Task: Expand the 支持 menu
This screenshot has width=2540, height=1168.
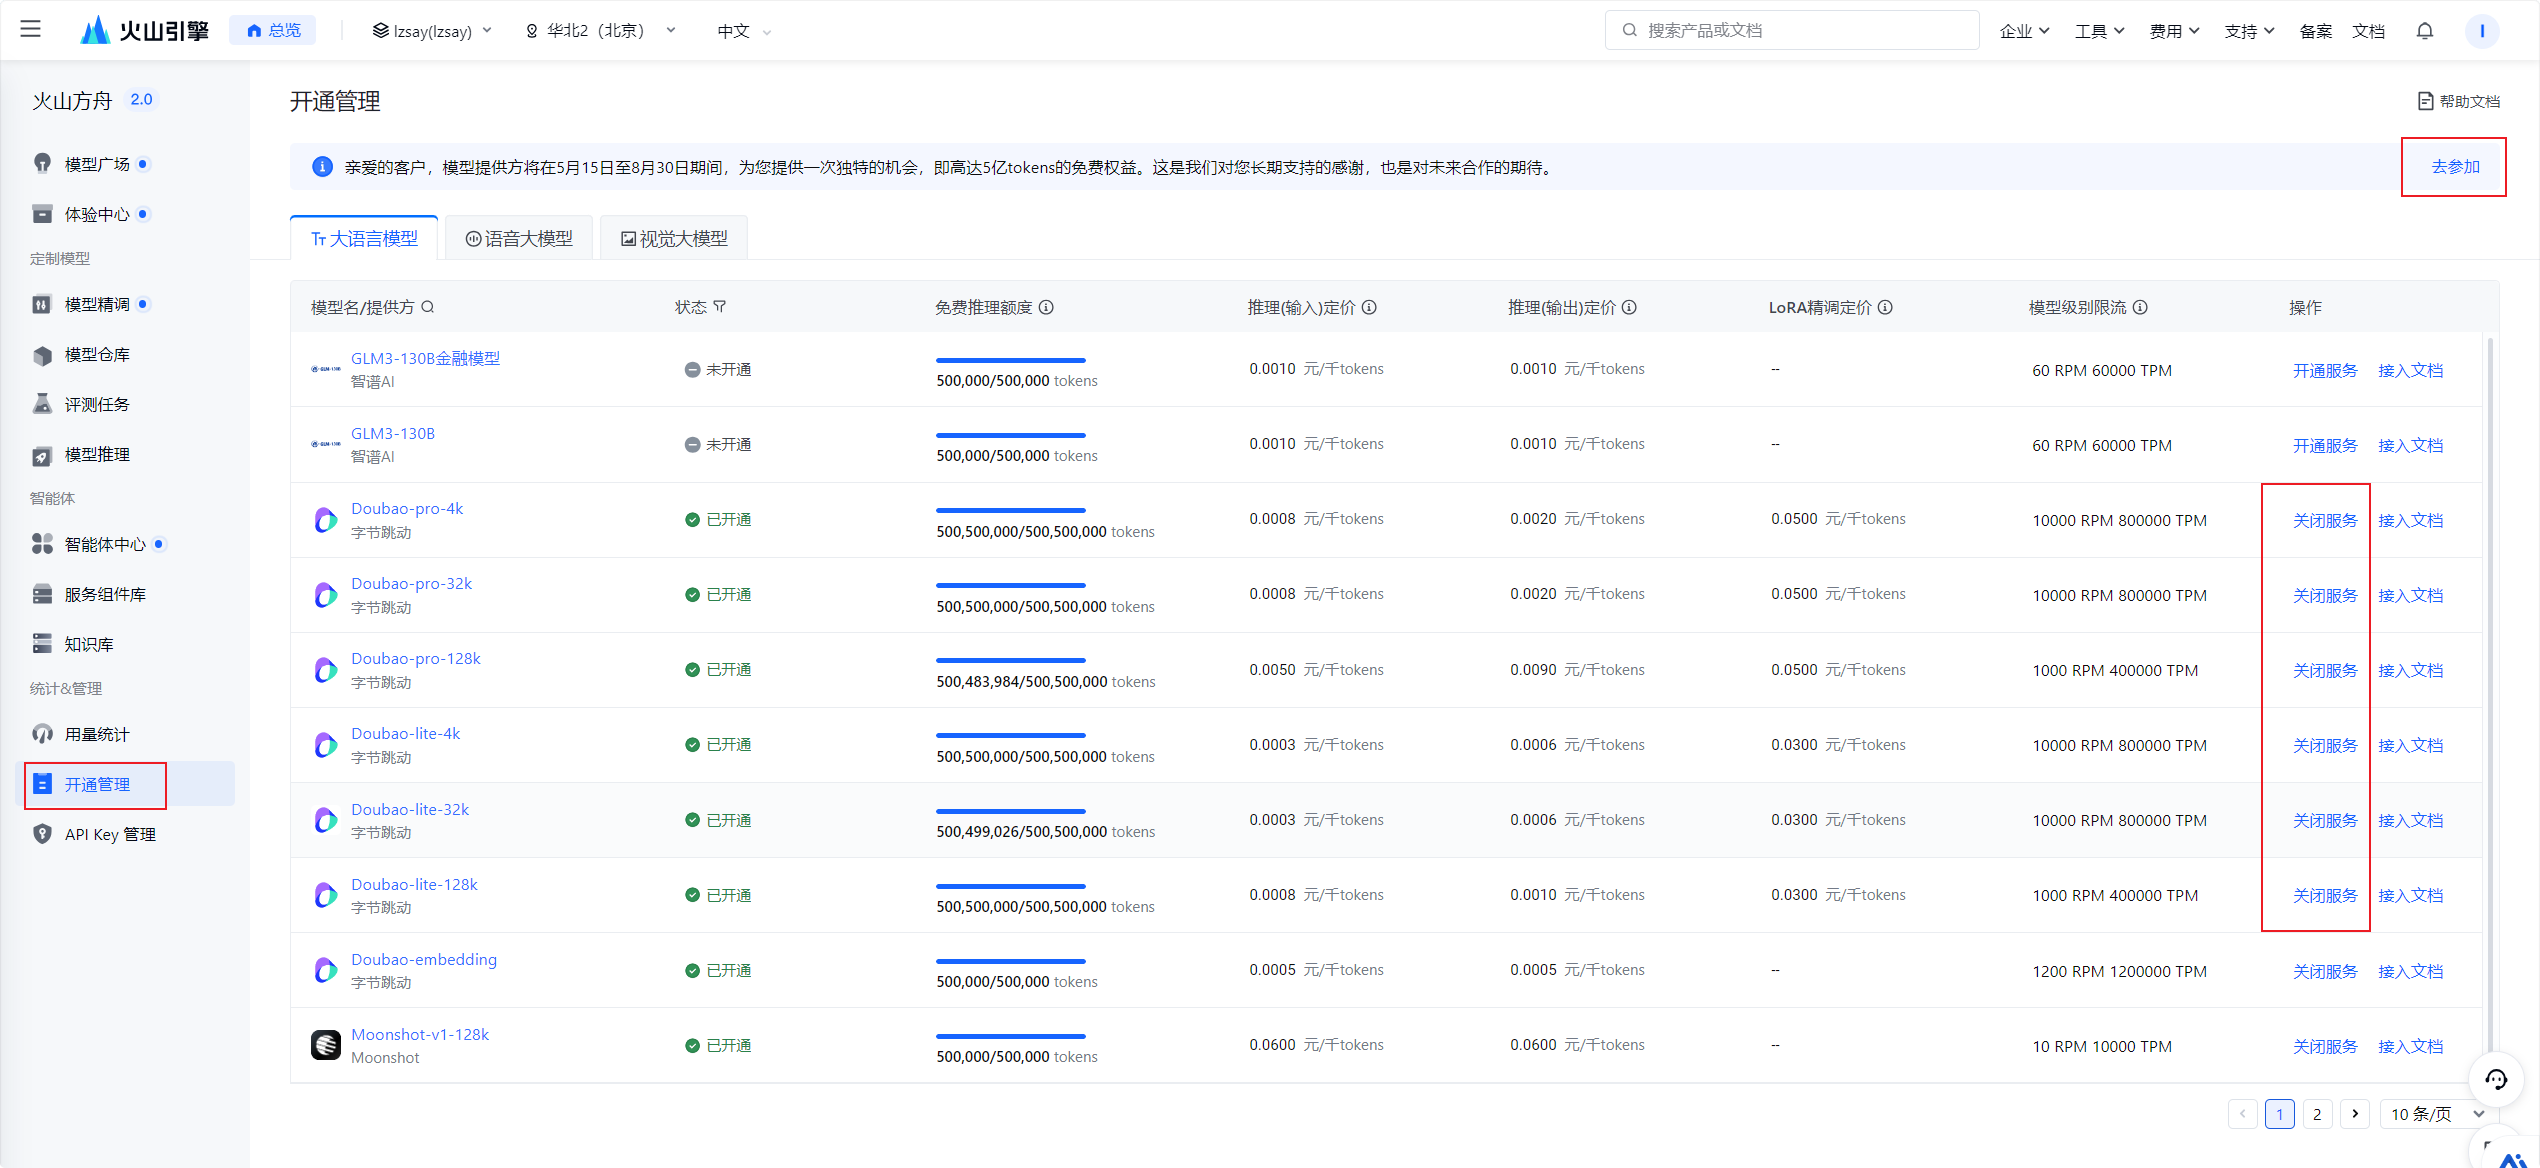Action: click(x=2249, y=31)
